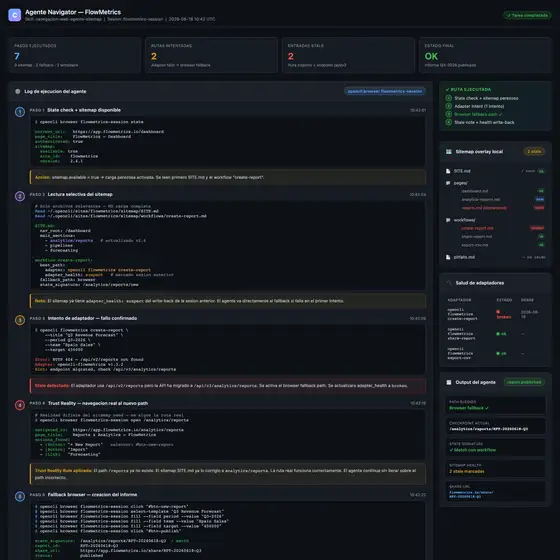Open the flowmetrics.io share URL link
Screen dimensions: 560x560
pyautogui.click(x=471, y=494)
